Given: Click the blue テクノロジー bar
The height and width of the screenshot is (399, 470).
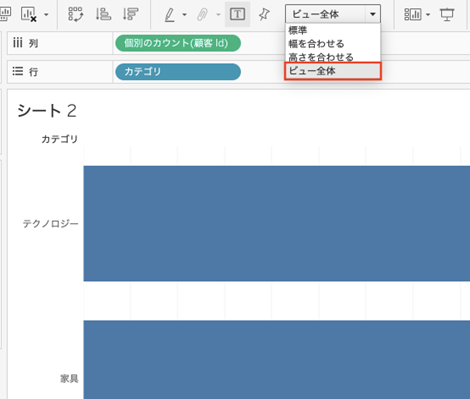Looking at the screenshot, I should [x=277, y=223].
